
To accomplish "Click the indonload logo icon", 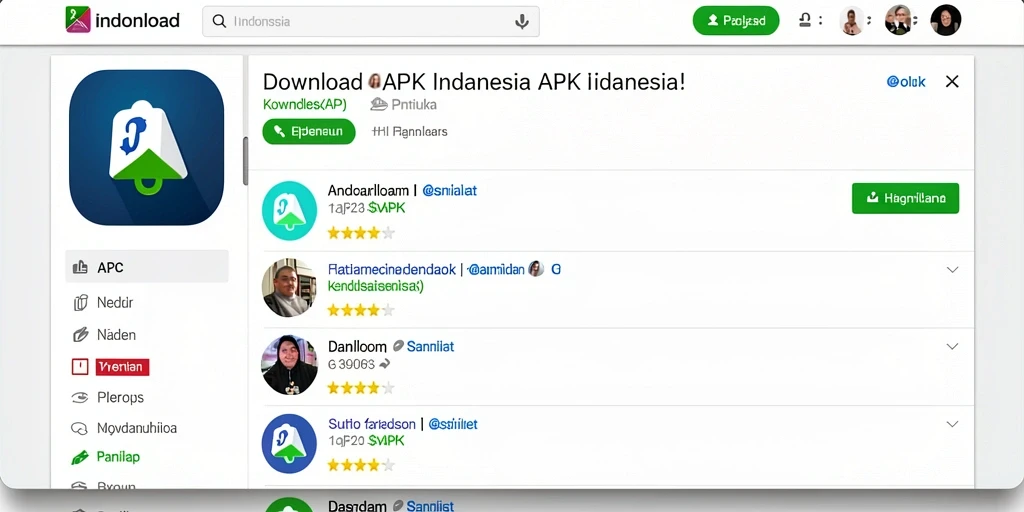I will pos(78,20).
